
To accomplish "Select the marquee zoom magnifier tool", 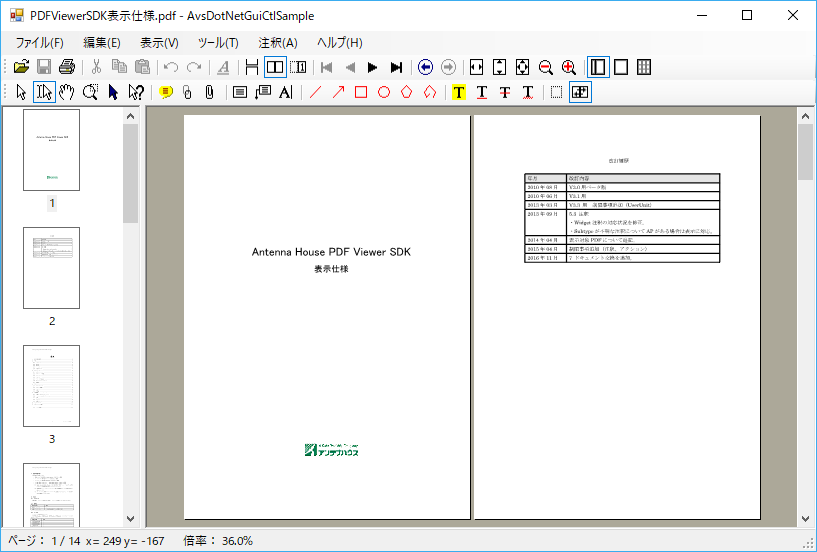I will pyautogui.click(x=90, y=92).
